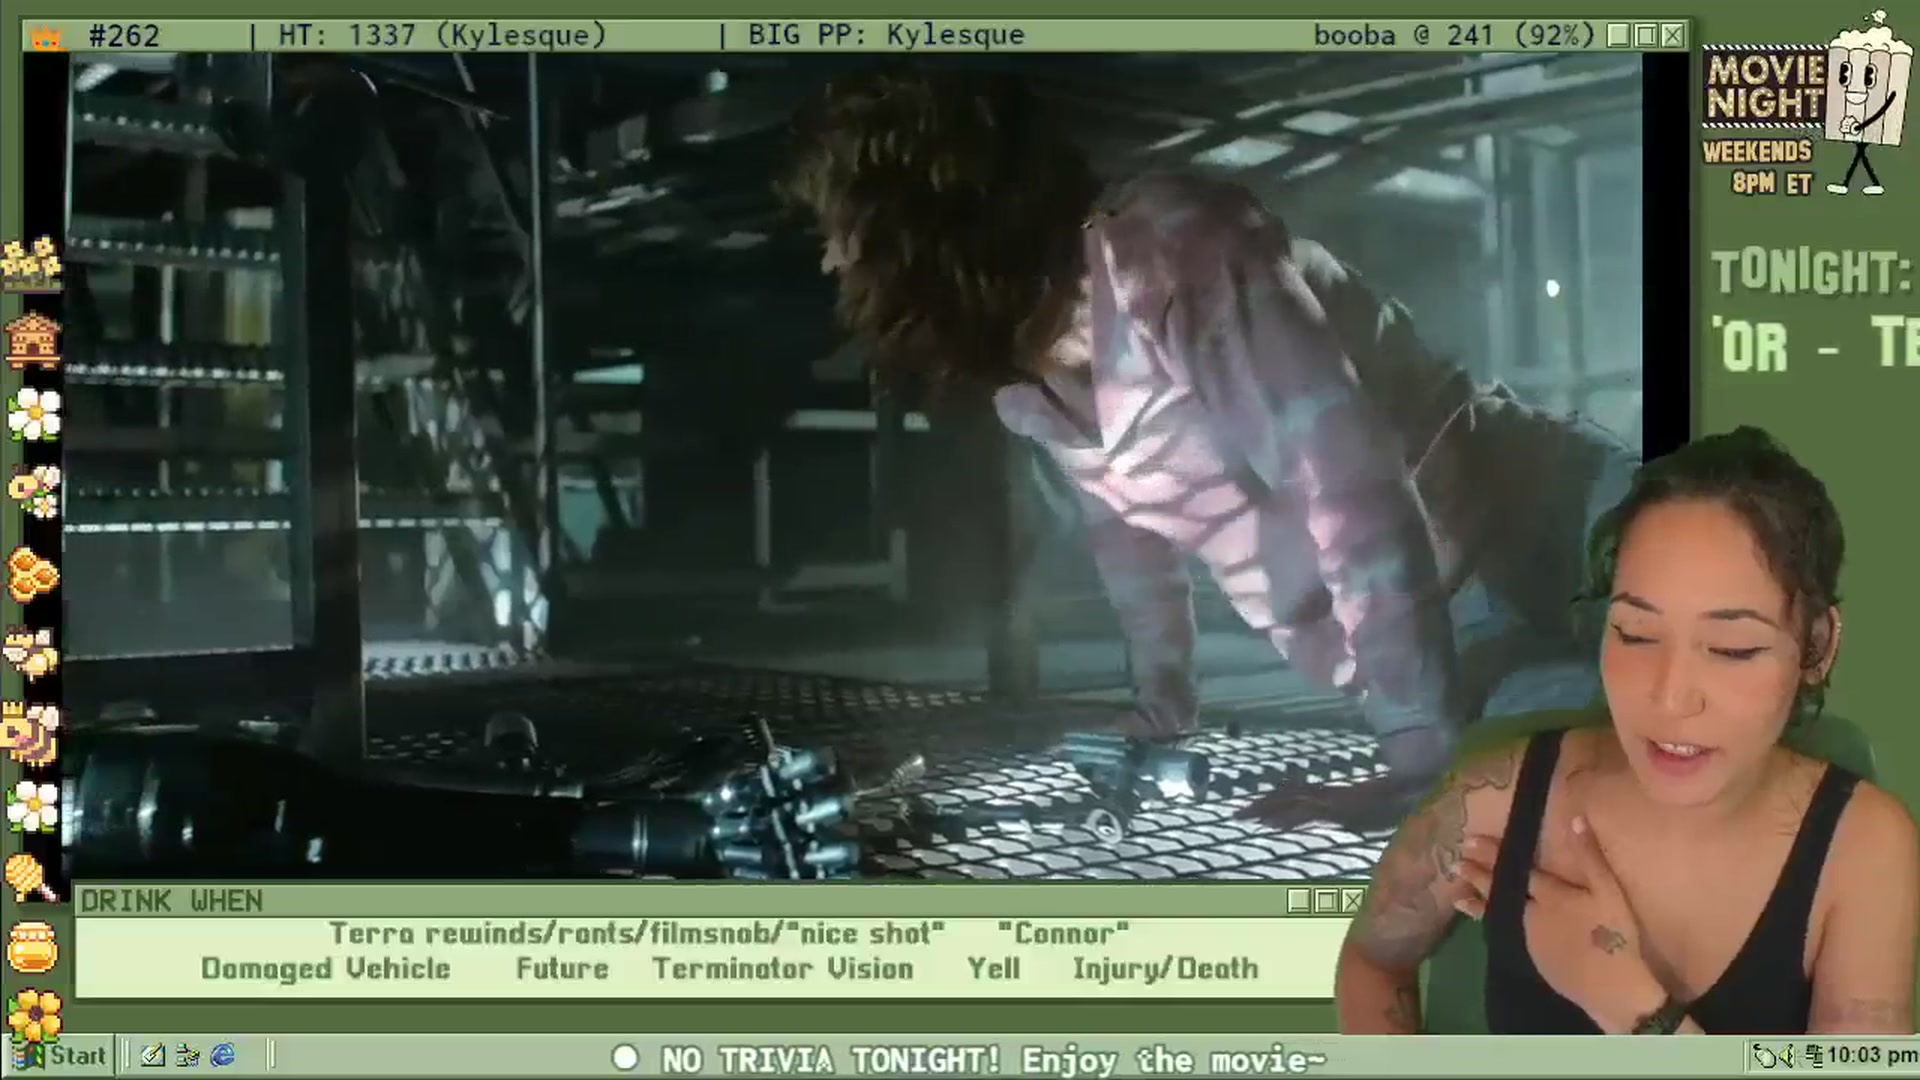1920x1080 pixels.
Task: Click the upper white daisy sidebar icon
Action: point(34,413)
